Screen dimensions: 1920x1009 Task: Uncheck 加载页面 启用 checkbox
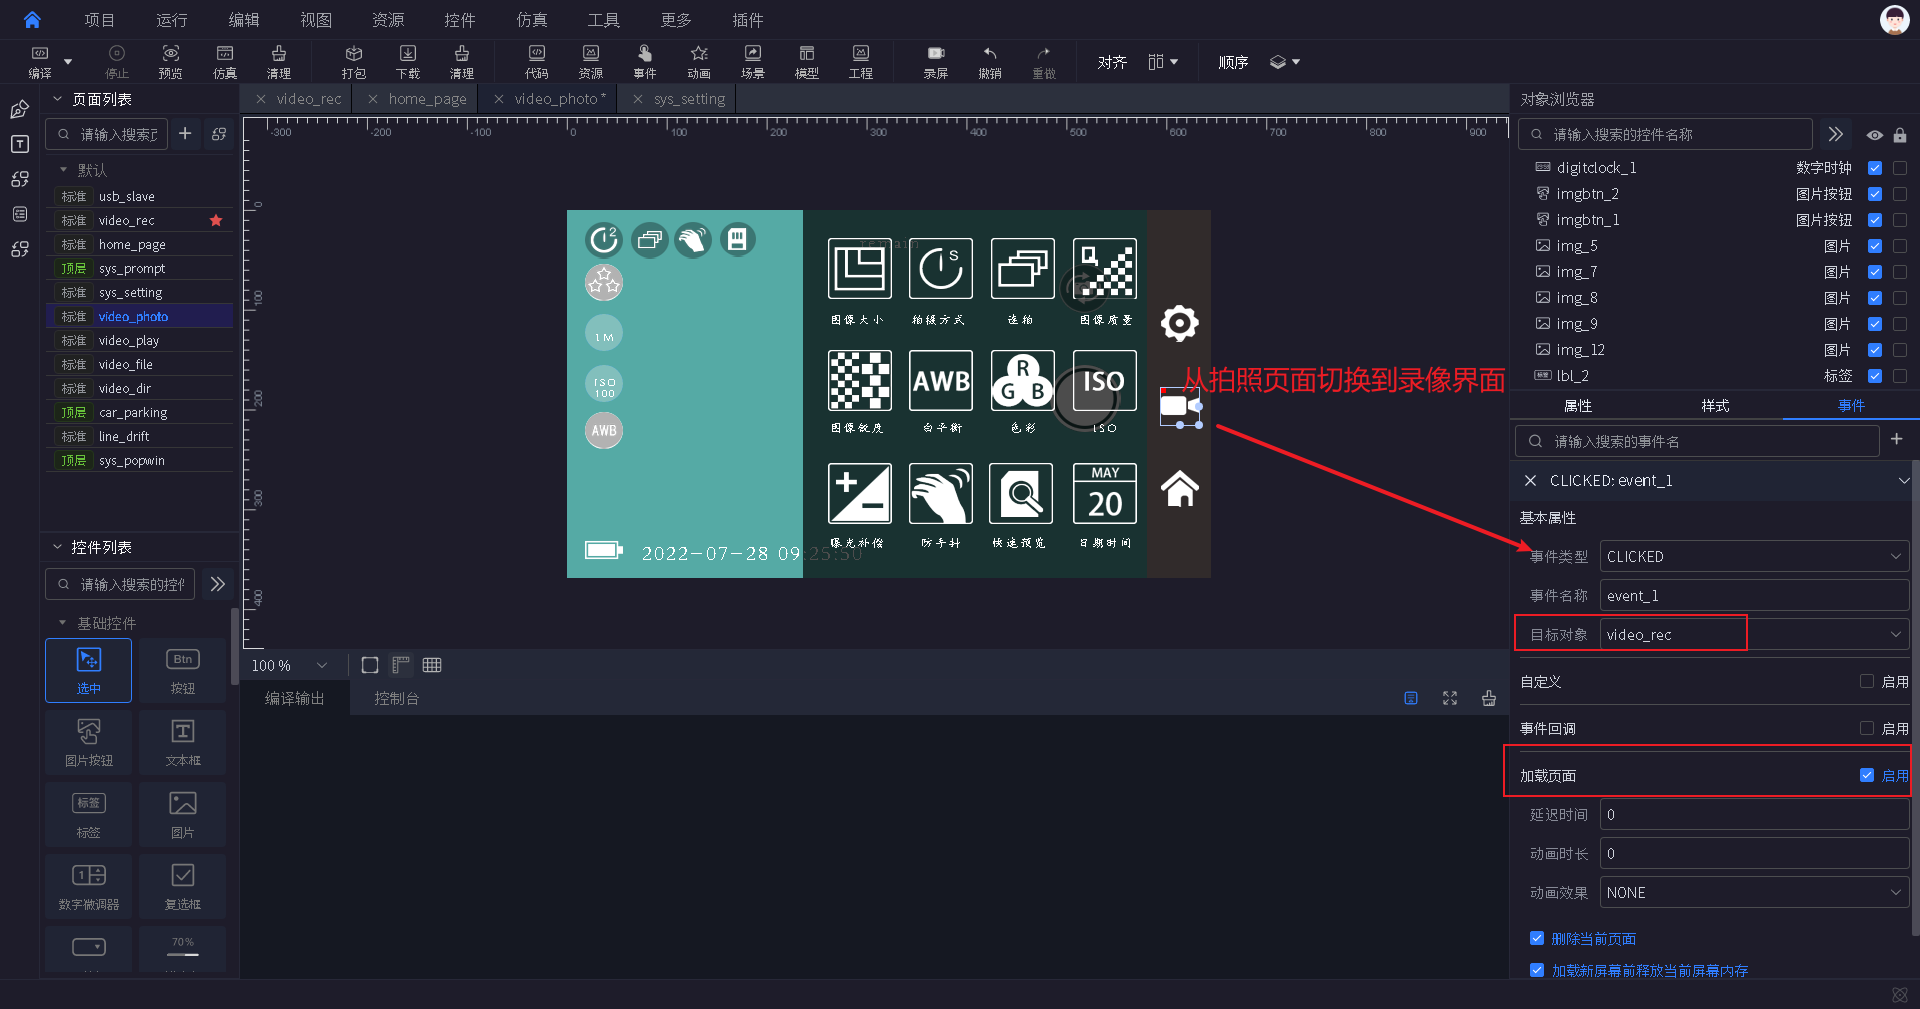1866,775
